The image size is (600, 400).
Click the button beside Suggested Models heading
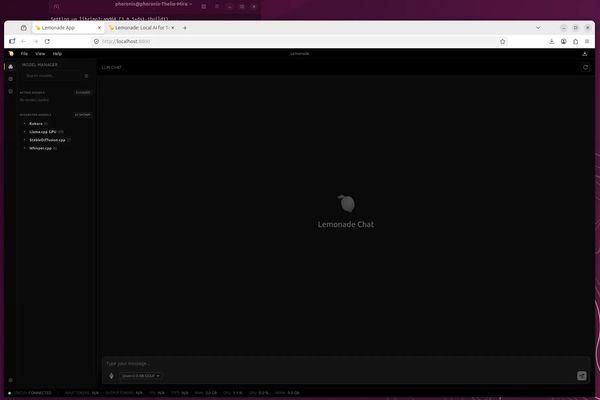[83, 115]
